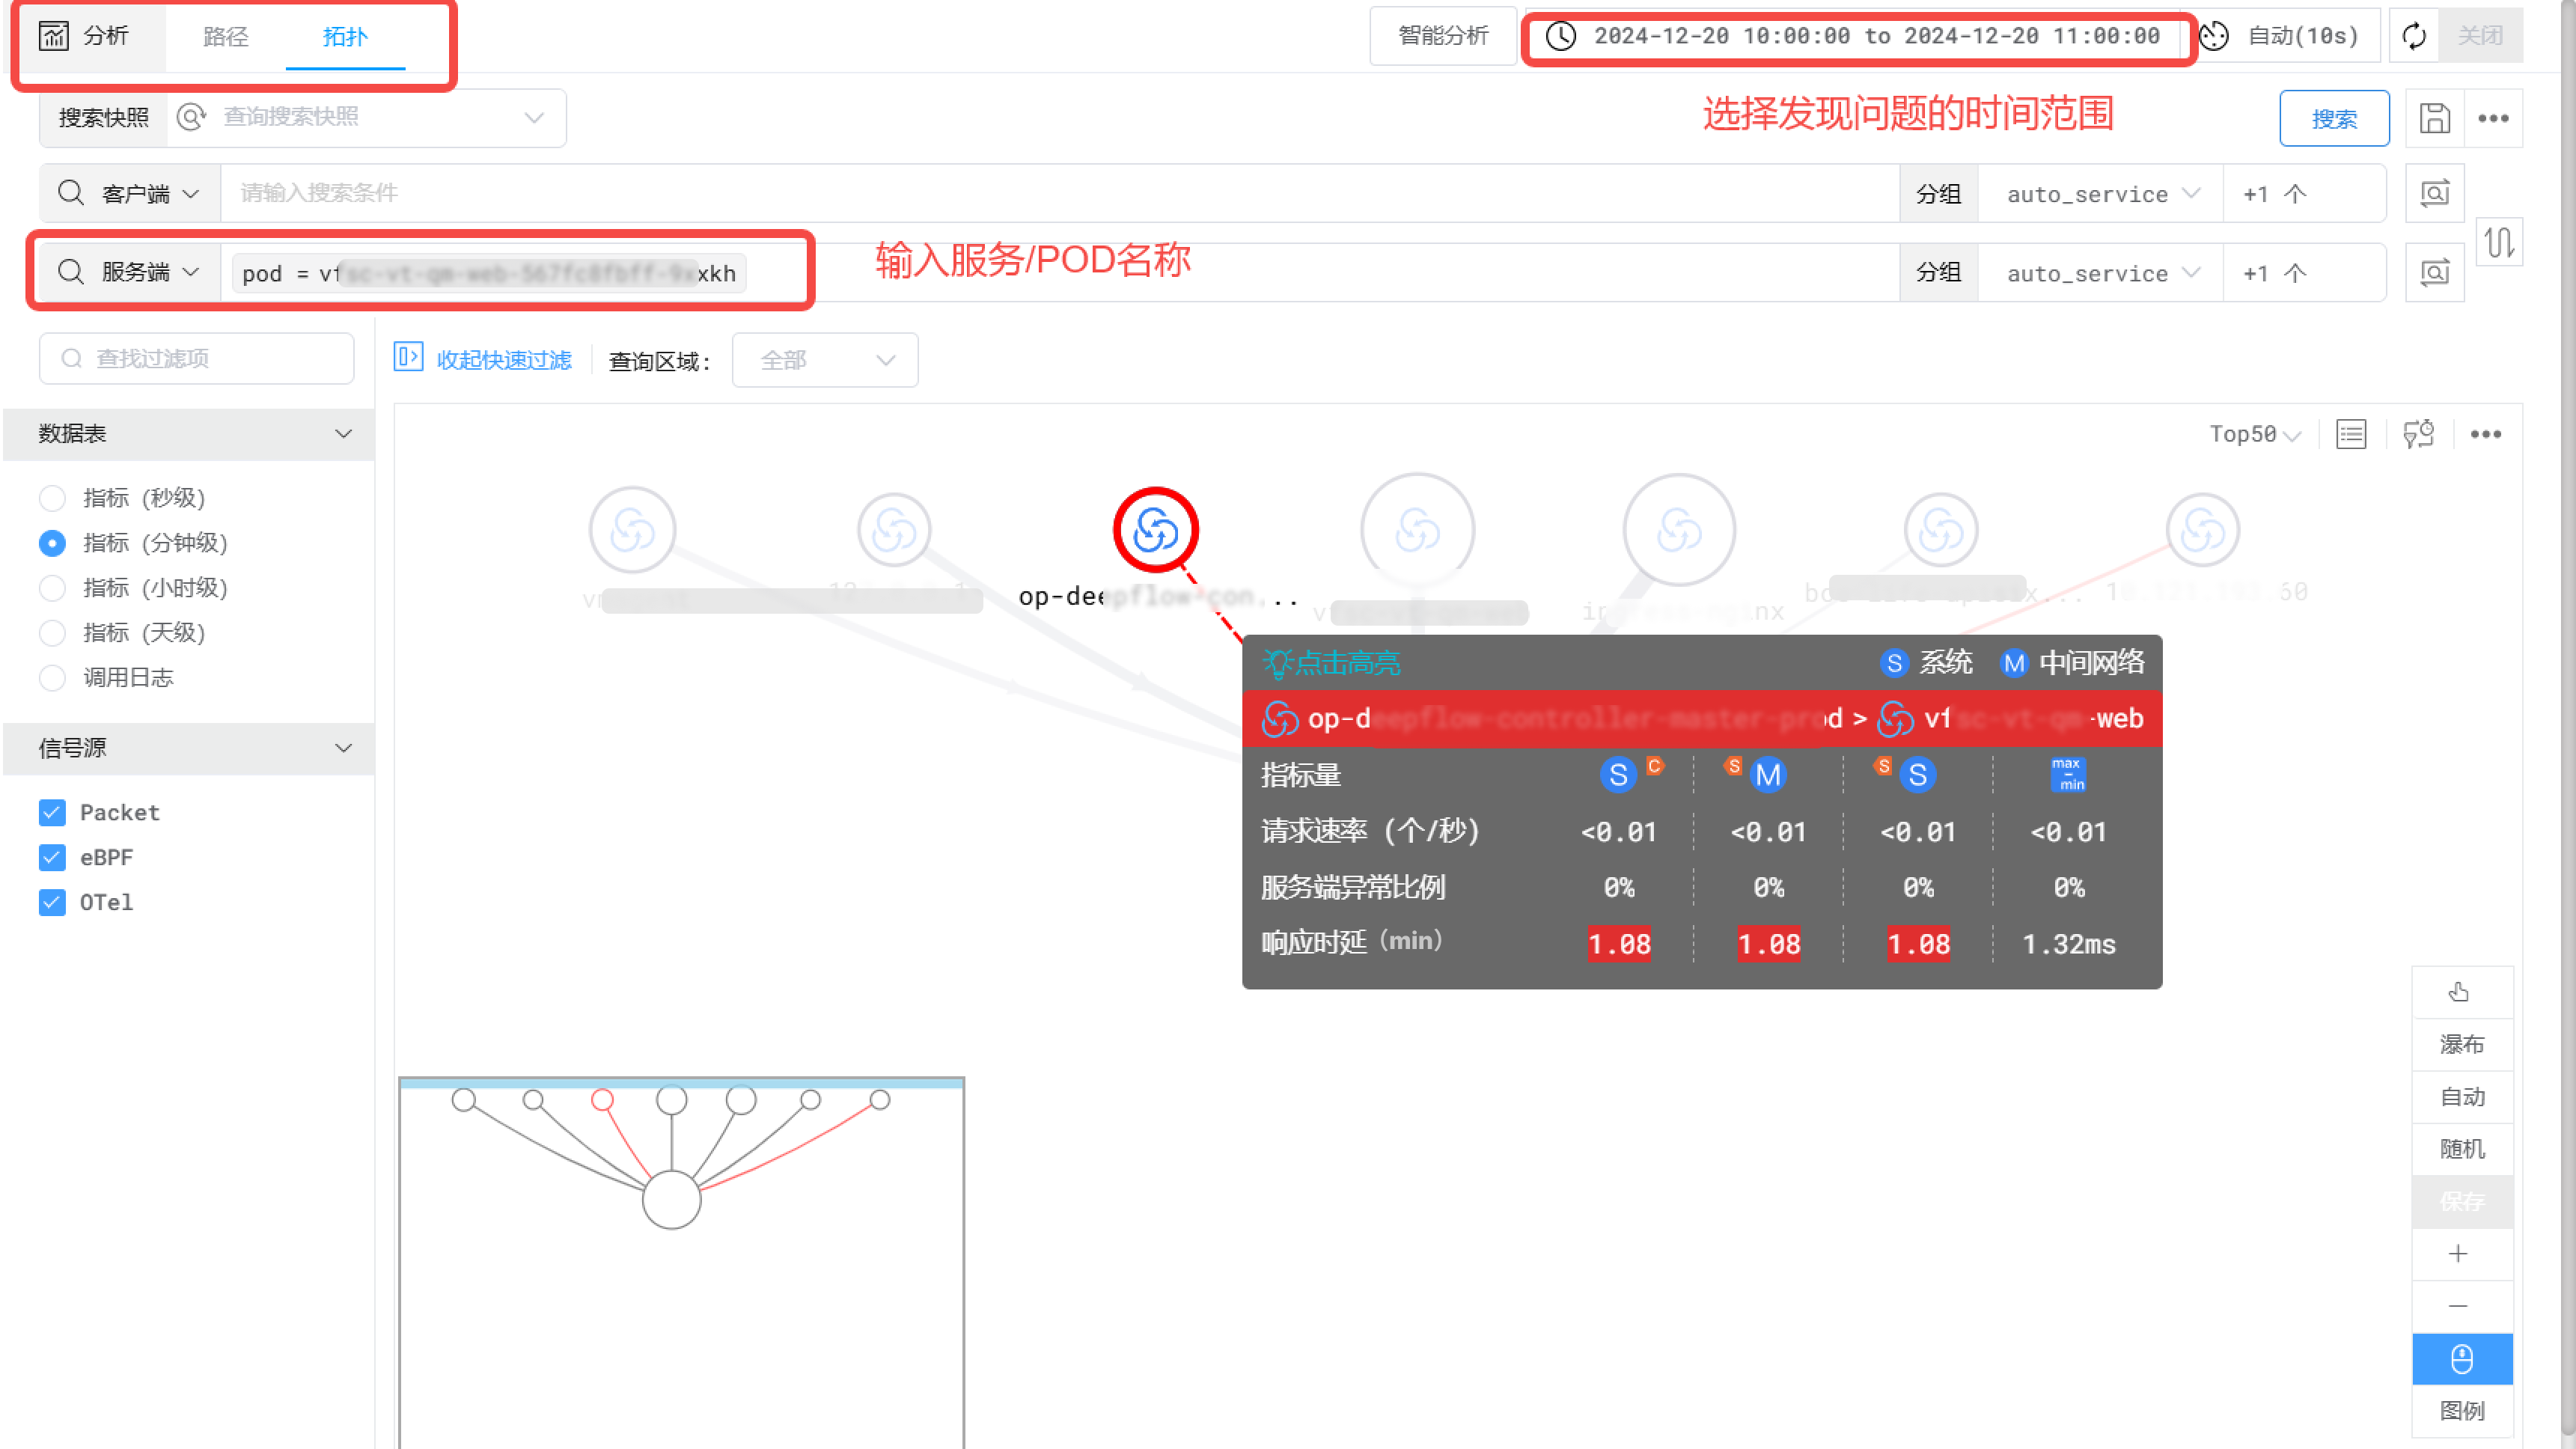Open the 查询区域 全部 dropdown
The image size is (2576, 1449).
pyautogui.click(x=824, y=360)
